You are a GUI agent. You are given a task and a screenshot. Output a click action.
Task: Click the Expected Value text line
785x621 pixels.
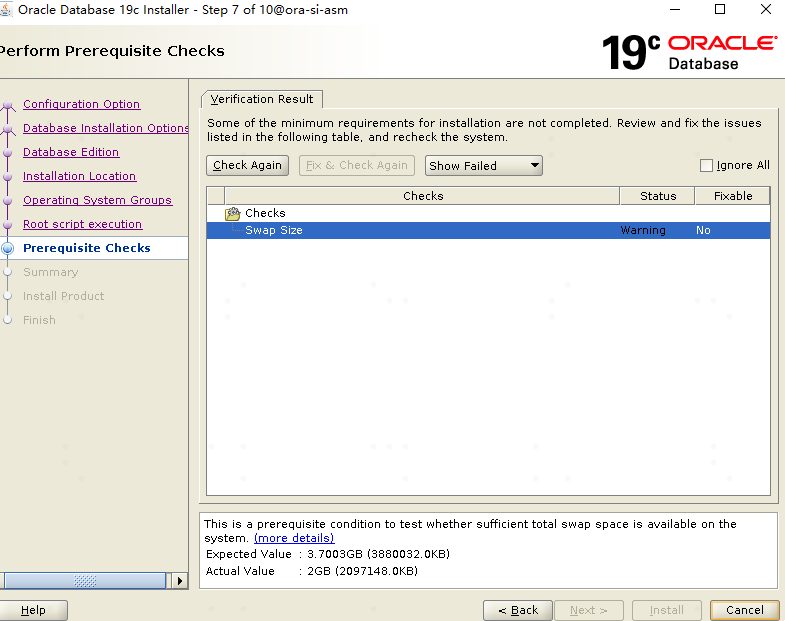click(328, 554)
